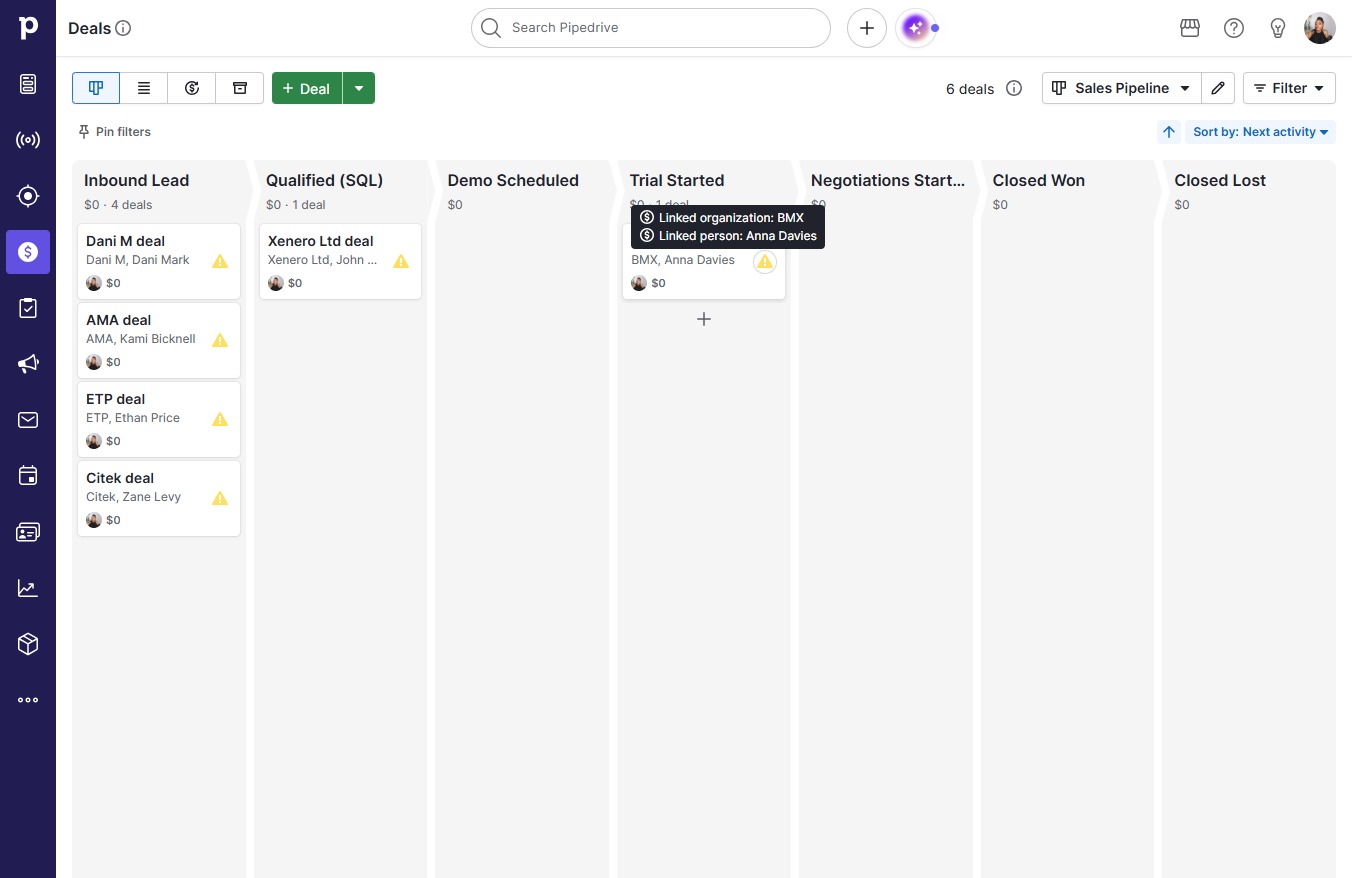
Task: Open the Dani M deal card
Action: click(x=159, y=261)
